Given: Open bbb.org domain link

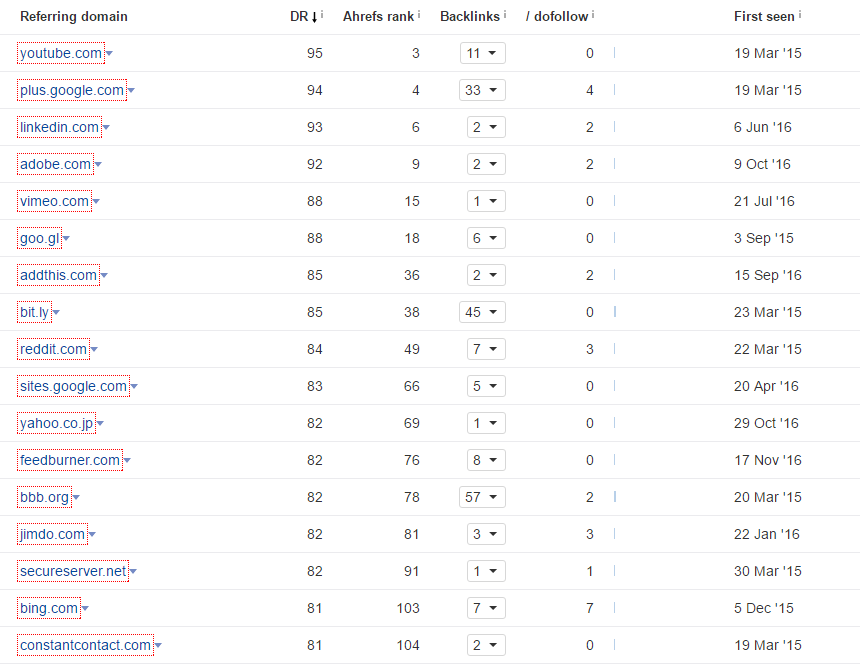Looking at the screenshot, I should point(44,497).
